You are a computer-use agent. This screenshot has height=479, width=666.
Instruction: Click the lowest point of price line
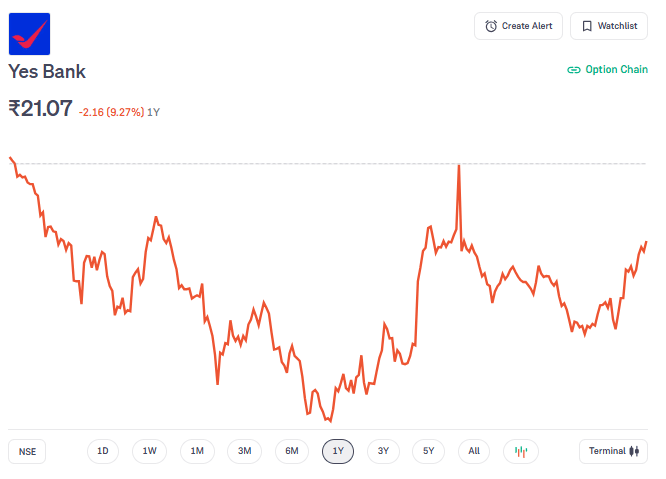pyautogui.click(x=330, y=421)
